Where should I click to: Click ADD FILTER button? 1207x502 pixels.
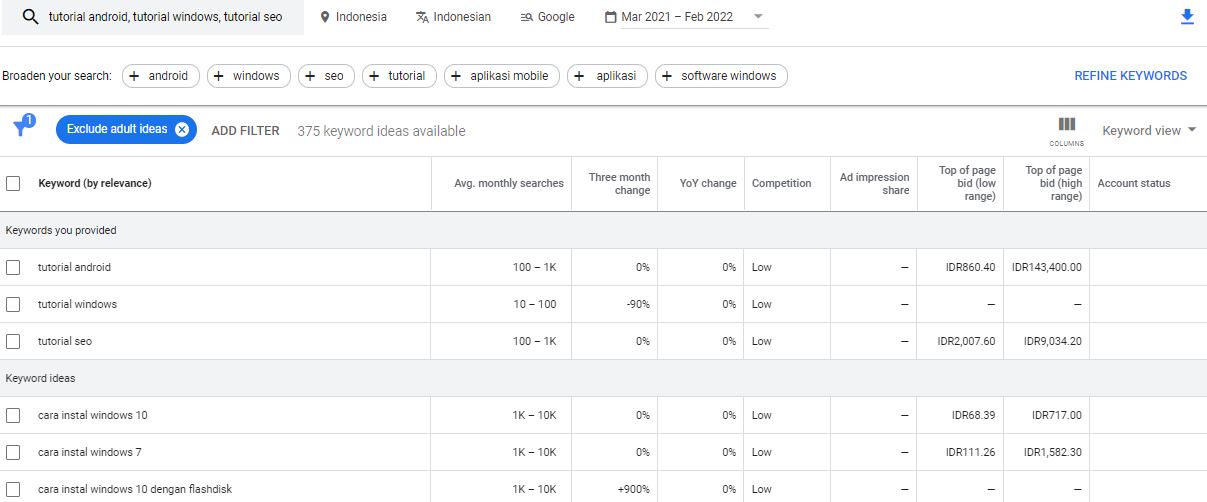[245, 131]
